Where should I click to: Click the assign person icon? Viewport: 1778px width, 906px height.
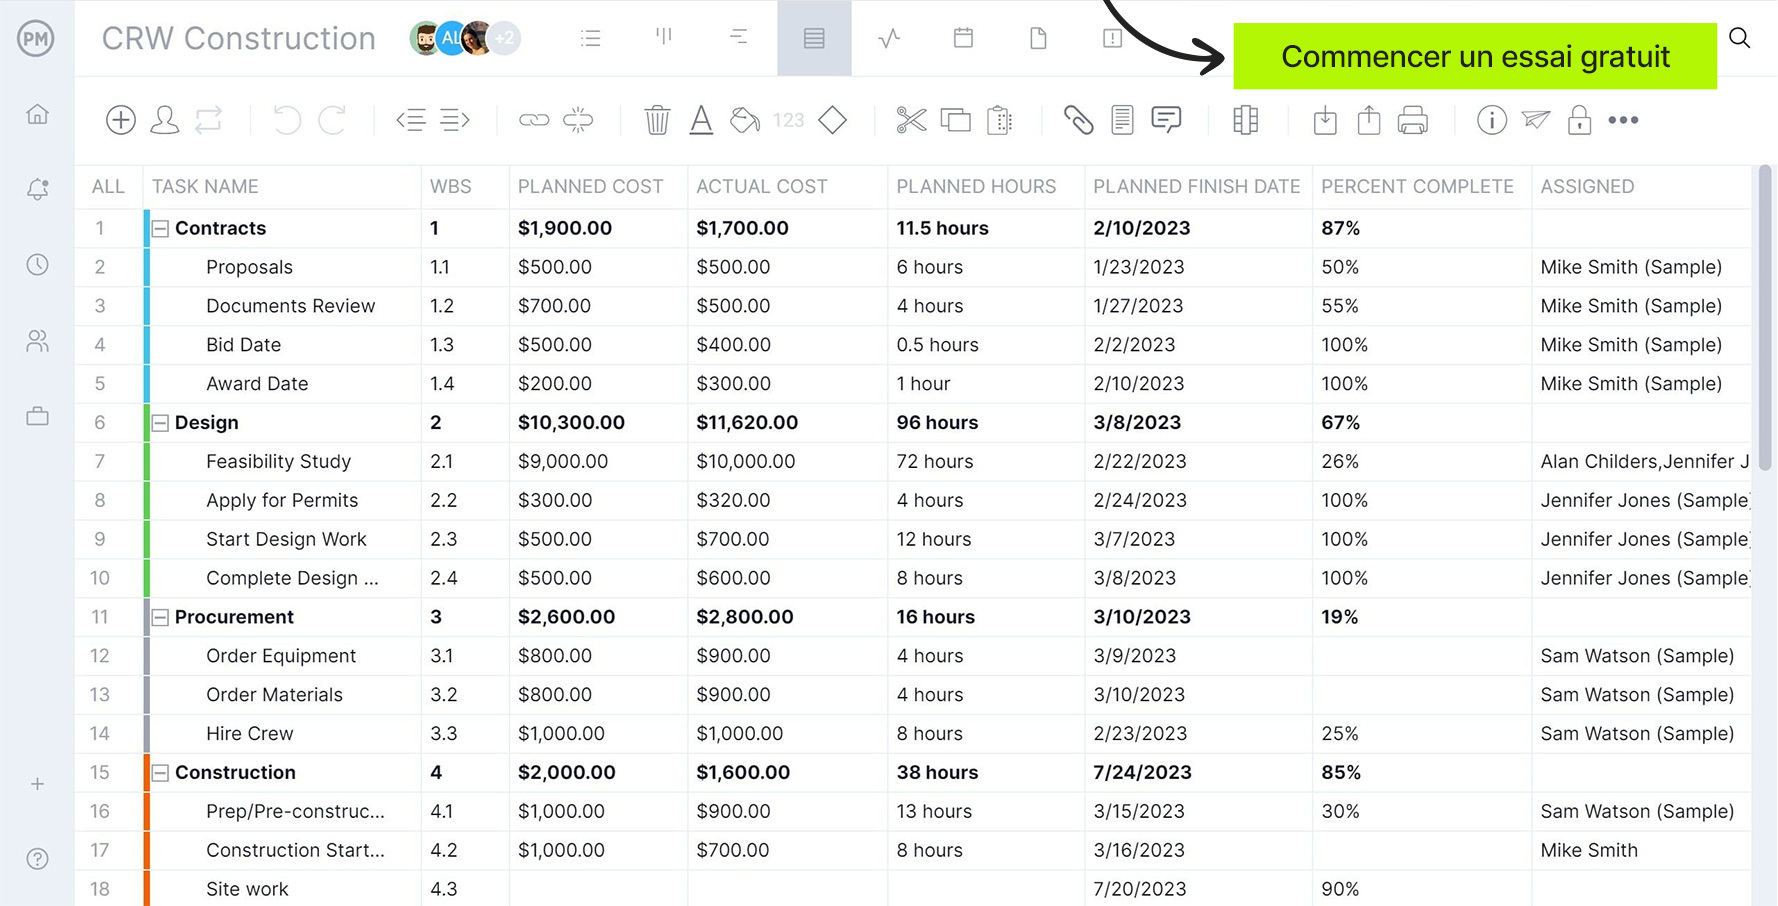[165, 120]
